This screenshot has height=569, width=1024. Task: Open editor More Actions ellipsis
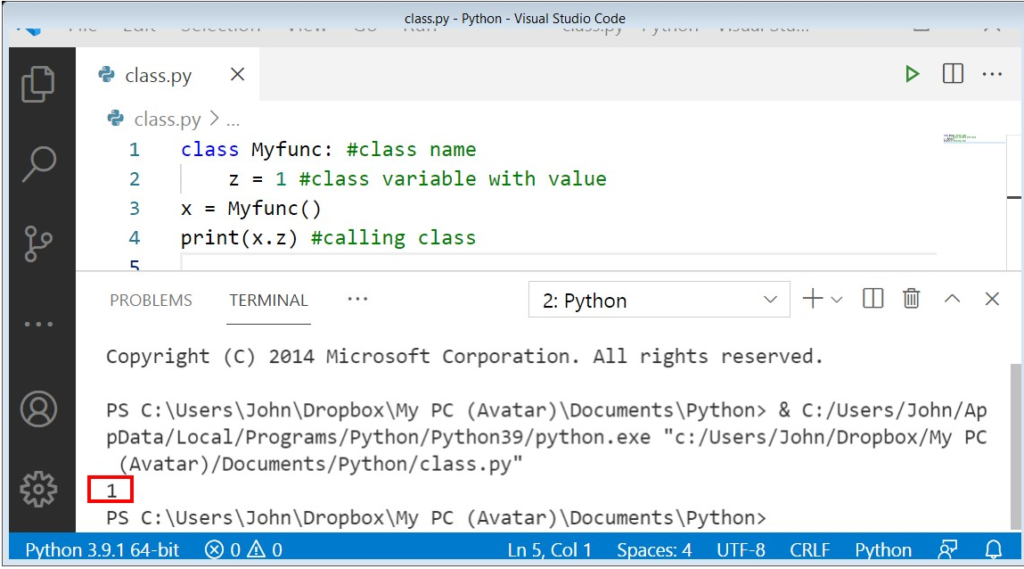pos(992,74)
